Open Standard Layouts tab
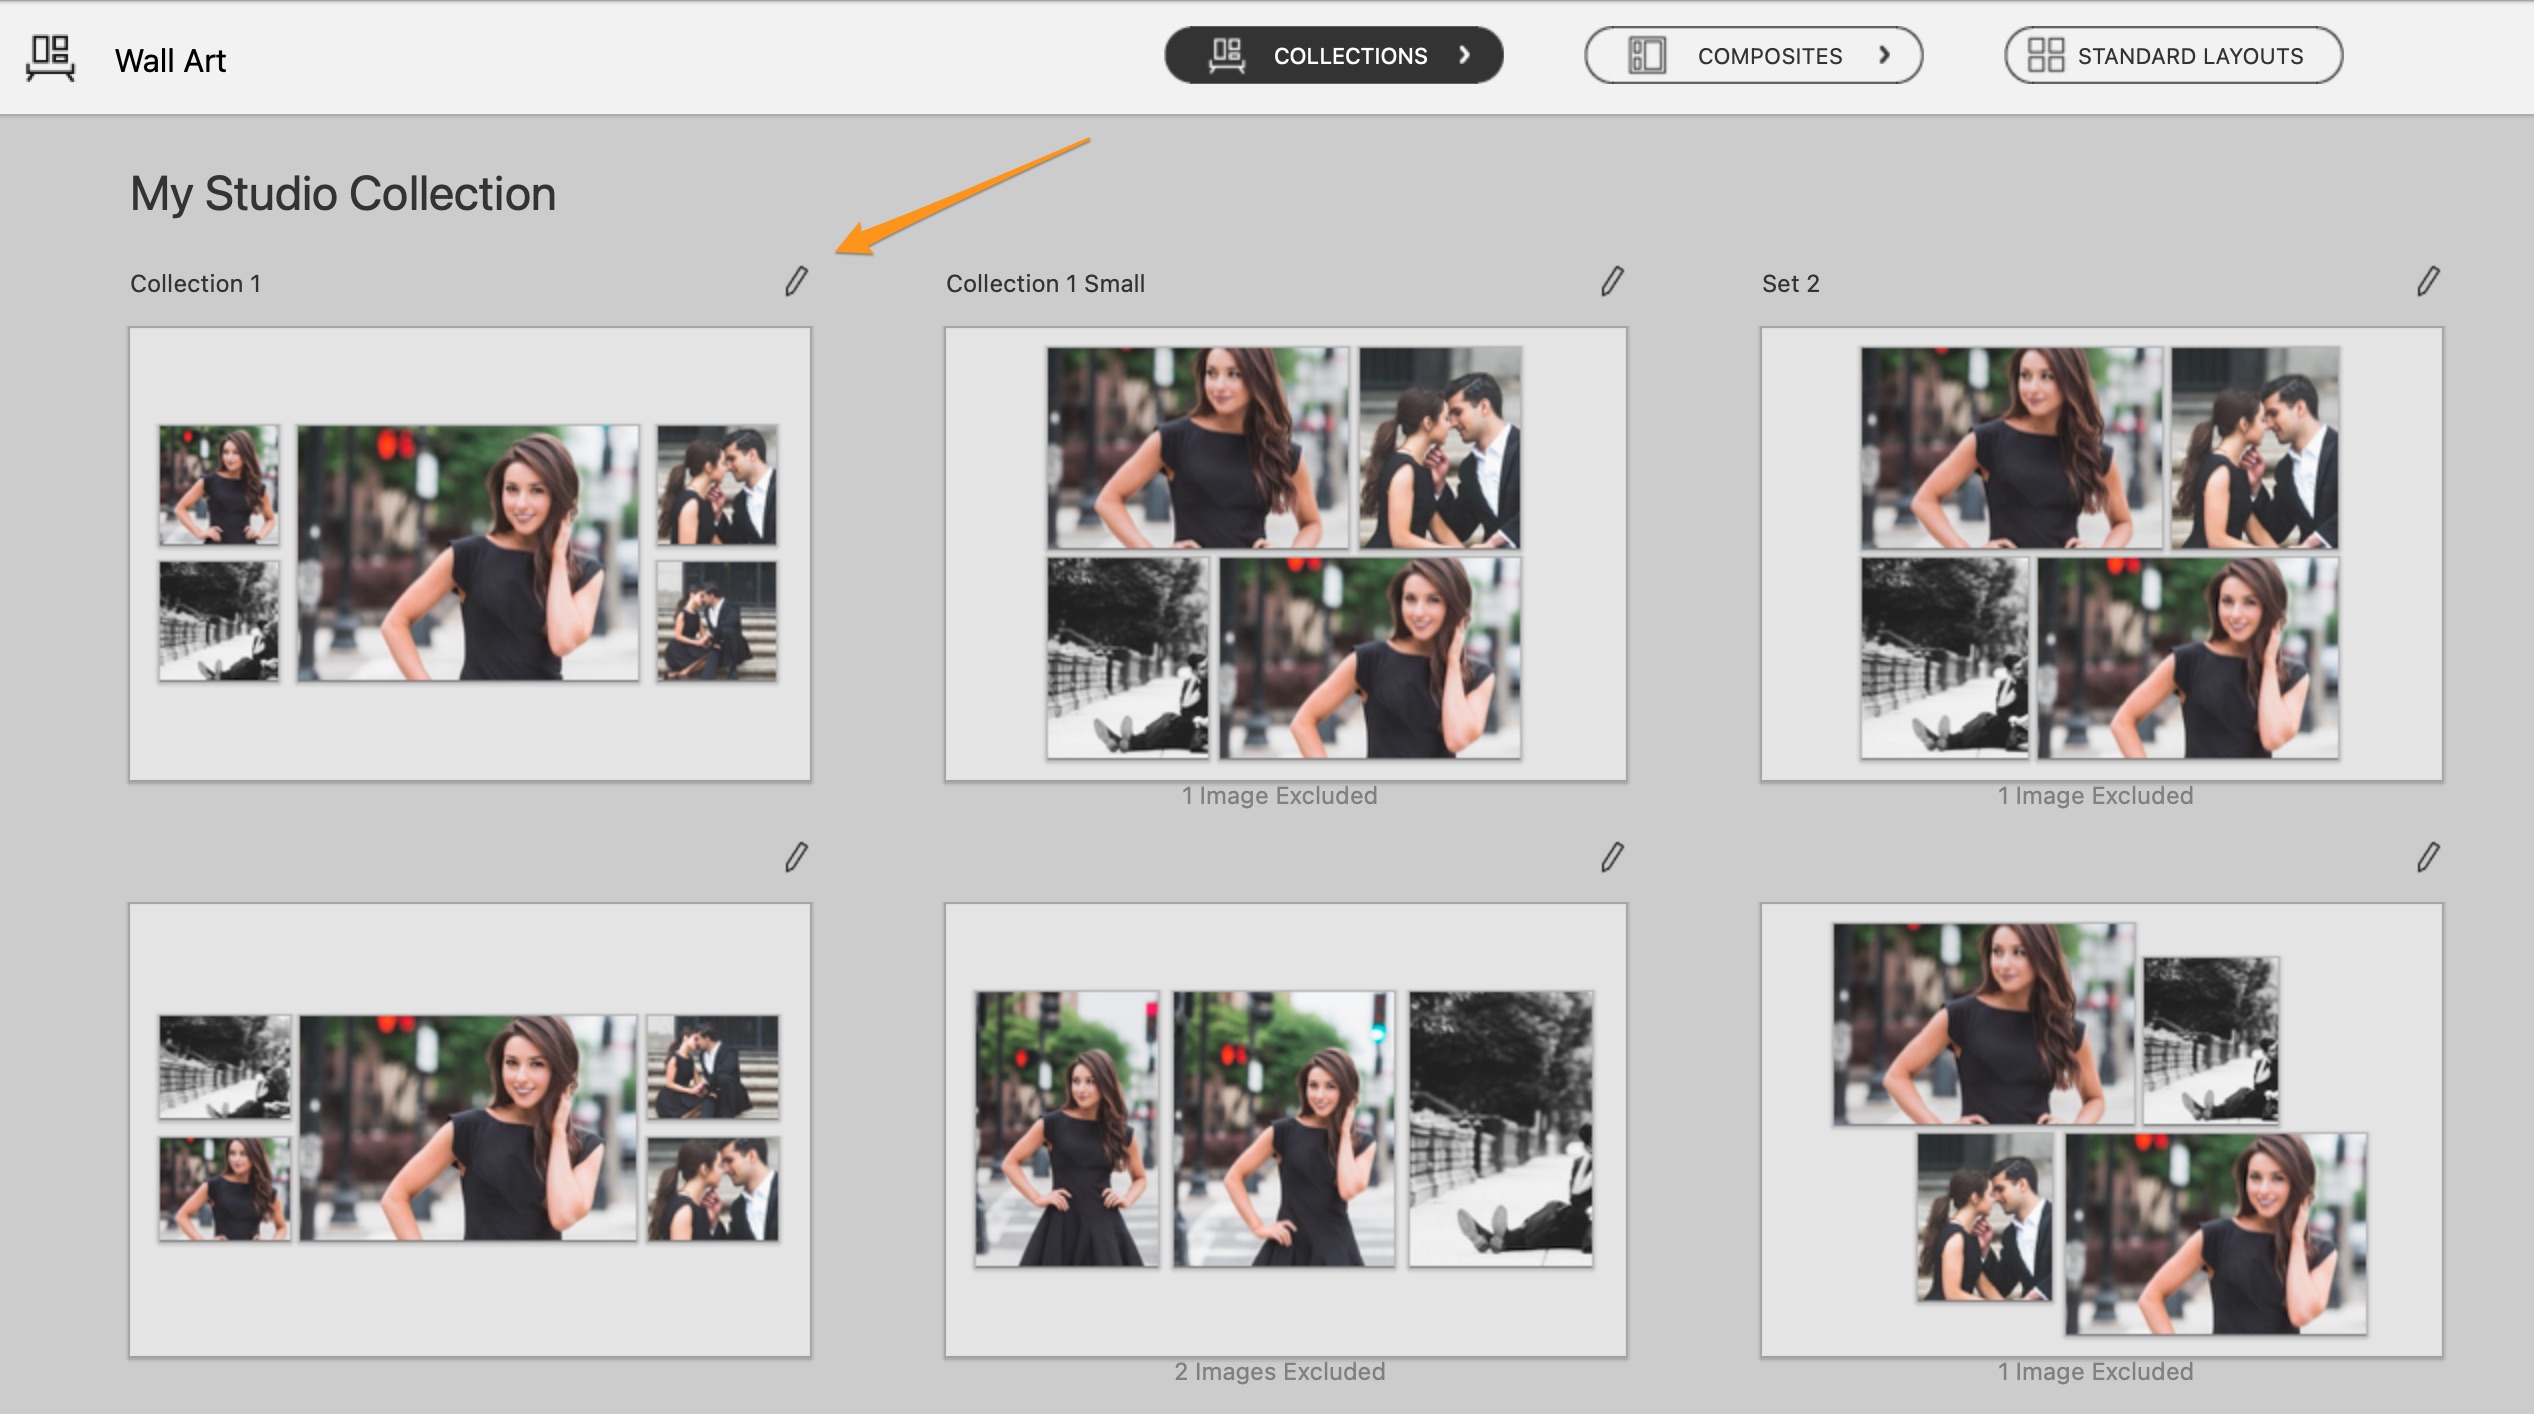The width and height of the screenshot is (2534, 1414). click(x=2173, y=55)
